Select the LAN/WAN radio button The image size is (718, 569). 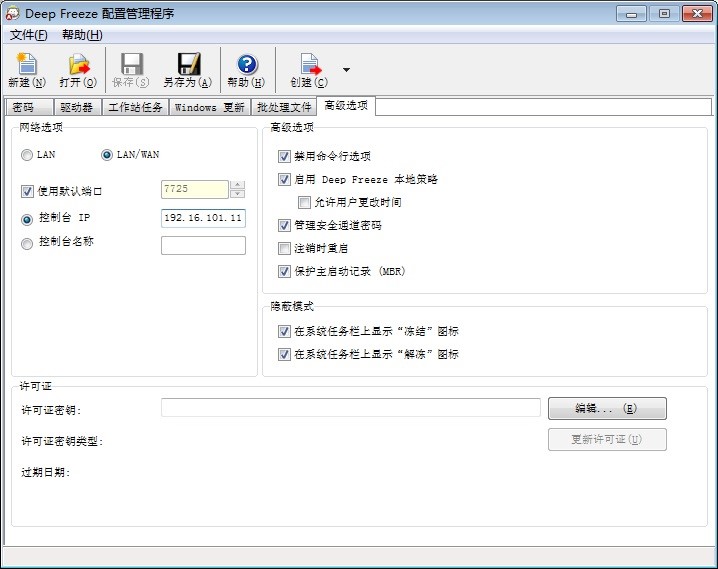pos(107,155)
